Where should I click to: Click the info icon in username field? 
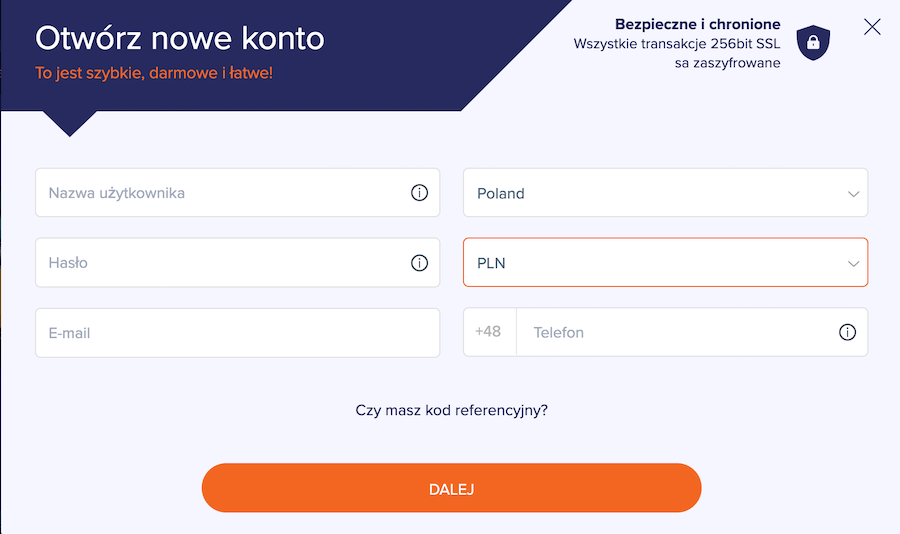[420, 193]
